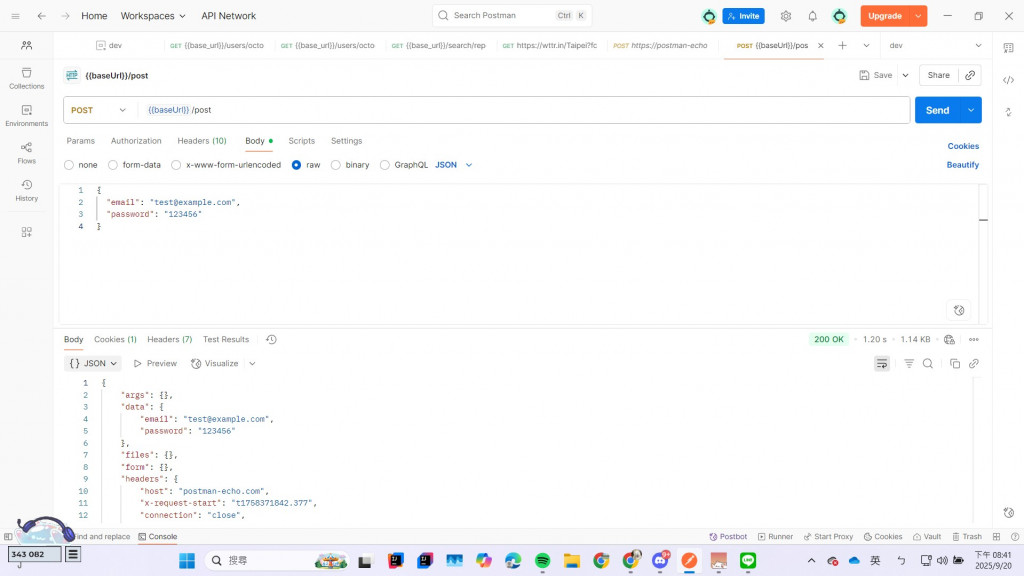The width and height of the screenshot is (1024, 576).
Task: Click the Beautify link
Action: [963, 165]
